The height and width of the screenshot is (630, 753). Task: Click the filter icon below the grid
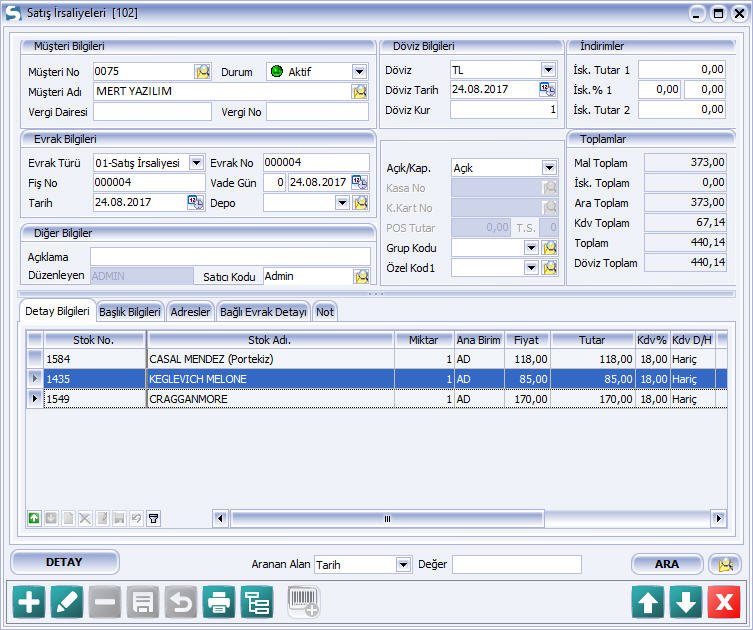(x=153, y=518)
